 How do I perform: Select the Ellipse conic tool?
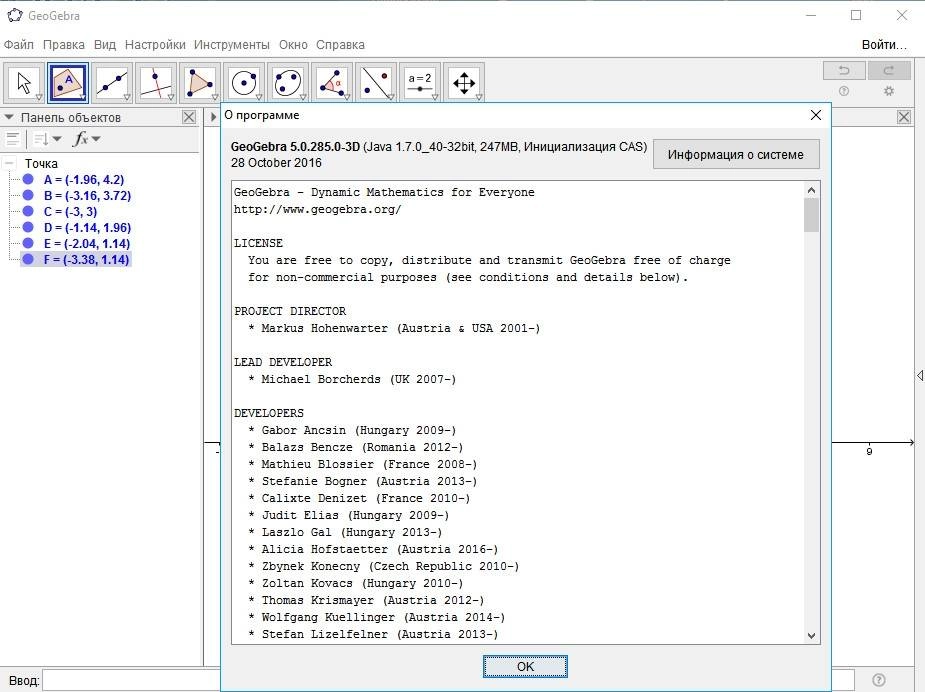click(x=288, y=83)
